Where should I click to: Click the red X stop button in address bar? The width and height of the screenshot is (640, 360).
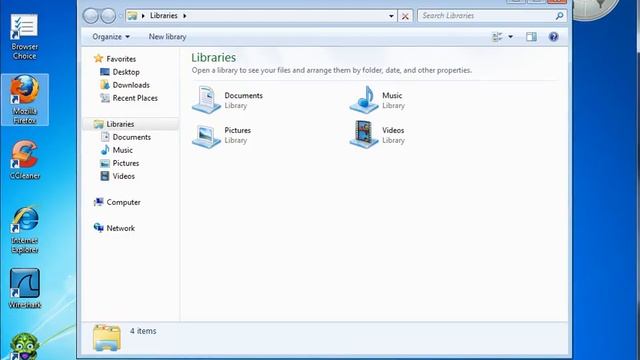[405, 16]
